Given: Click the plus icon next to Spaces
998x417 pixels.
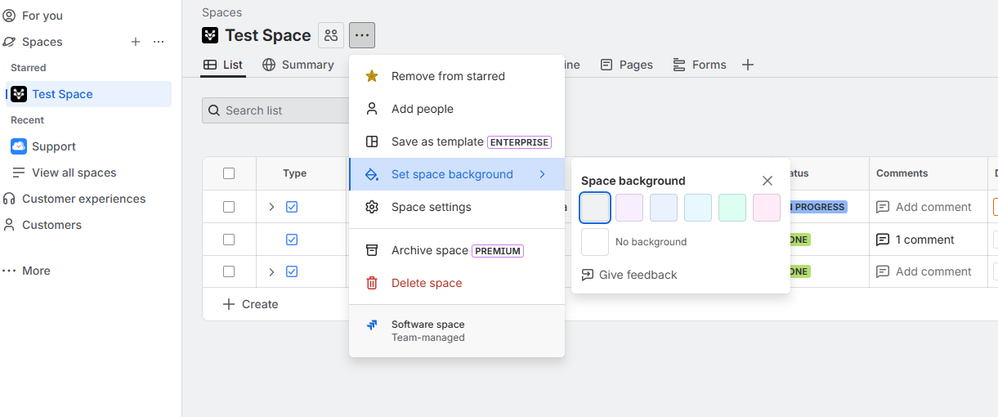Looking at the screenshot, I should (135, 42).
